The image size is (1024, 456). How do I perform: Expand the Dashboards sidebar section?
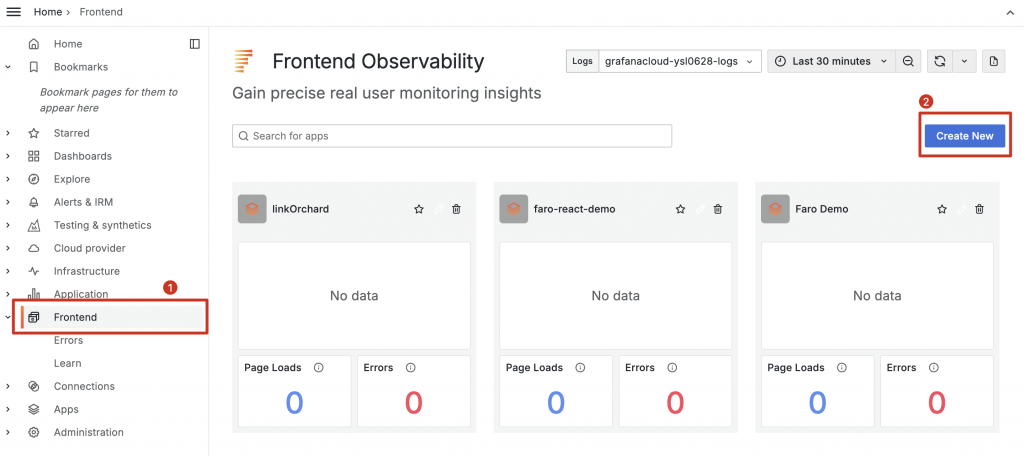pyautogui.click(x=8, y=156)
